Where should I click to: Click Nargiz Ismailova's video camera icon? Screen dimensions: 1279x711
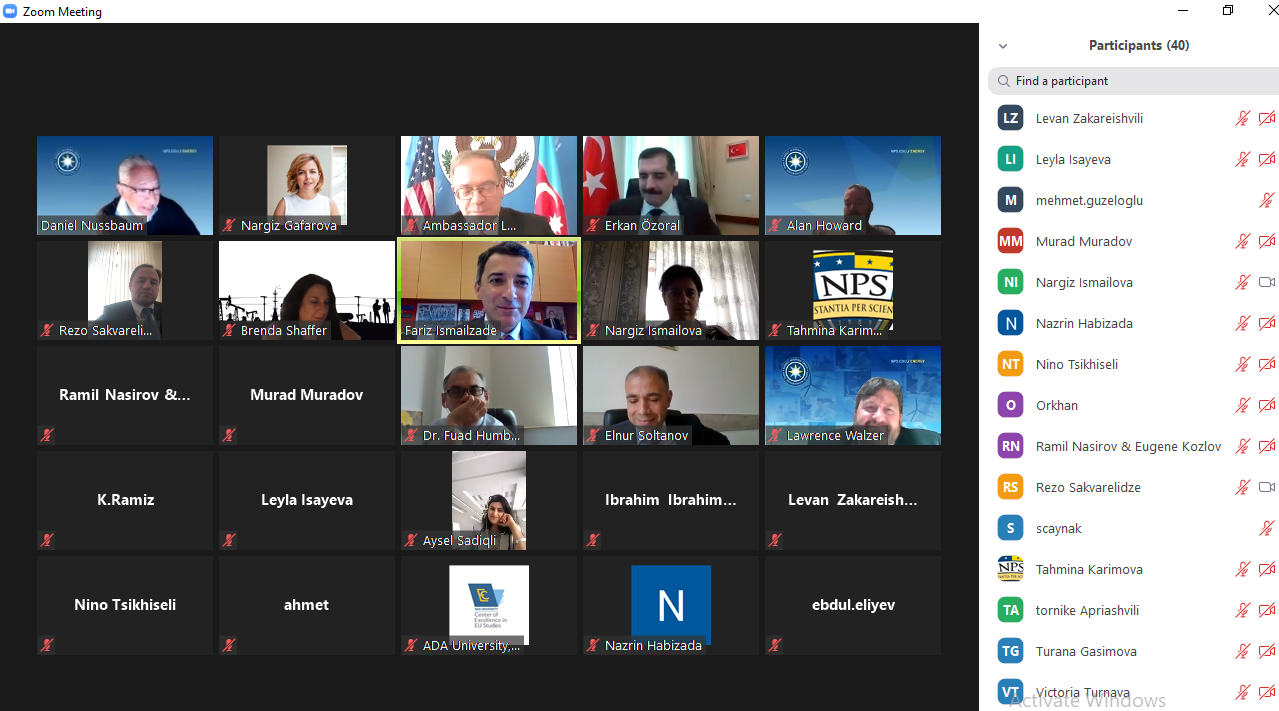click(1266, 282)
